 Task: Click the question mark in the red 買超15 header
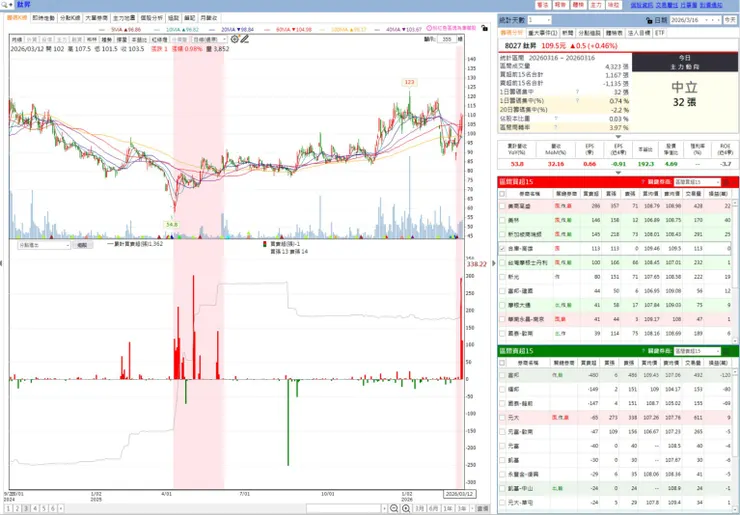pos(643,182)
